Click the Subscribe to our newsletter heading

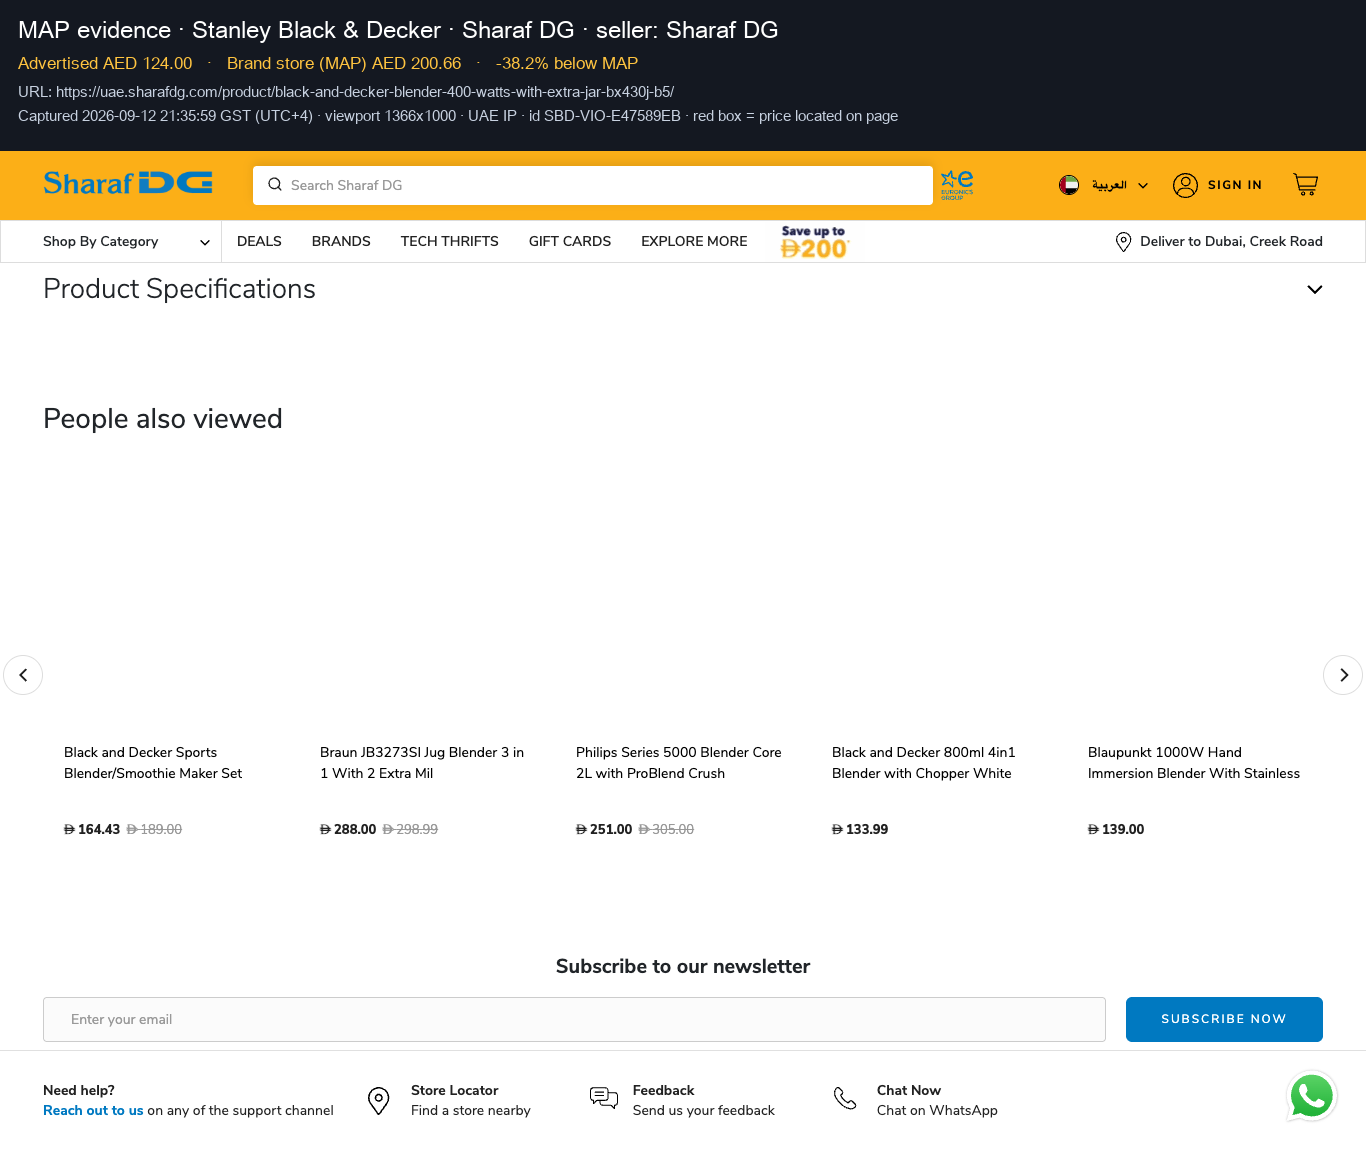[683, 967]
